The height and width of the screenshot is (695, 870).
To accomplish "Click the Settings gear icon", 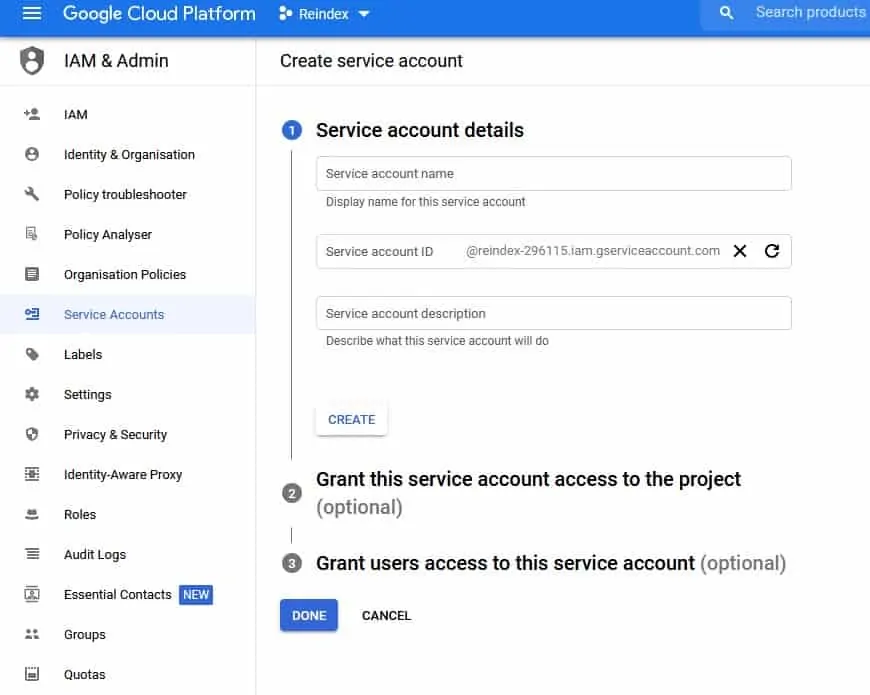I will 32,394.
